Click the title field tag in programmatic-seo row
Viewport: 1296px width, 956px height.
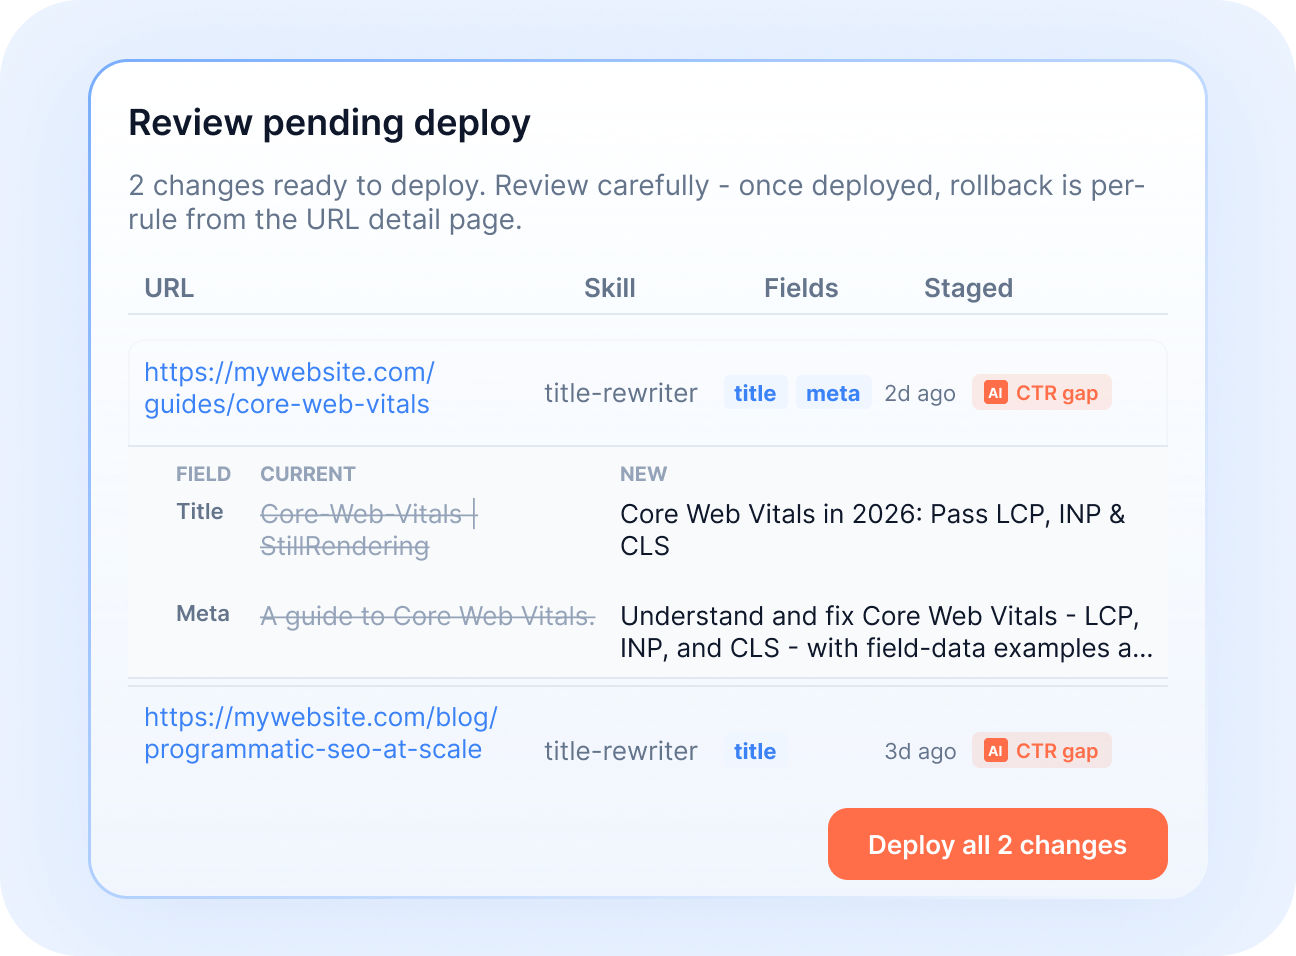pos(755,751)
